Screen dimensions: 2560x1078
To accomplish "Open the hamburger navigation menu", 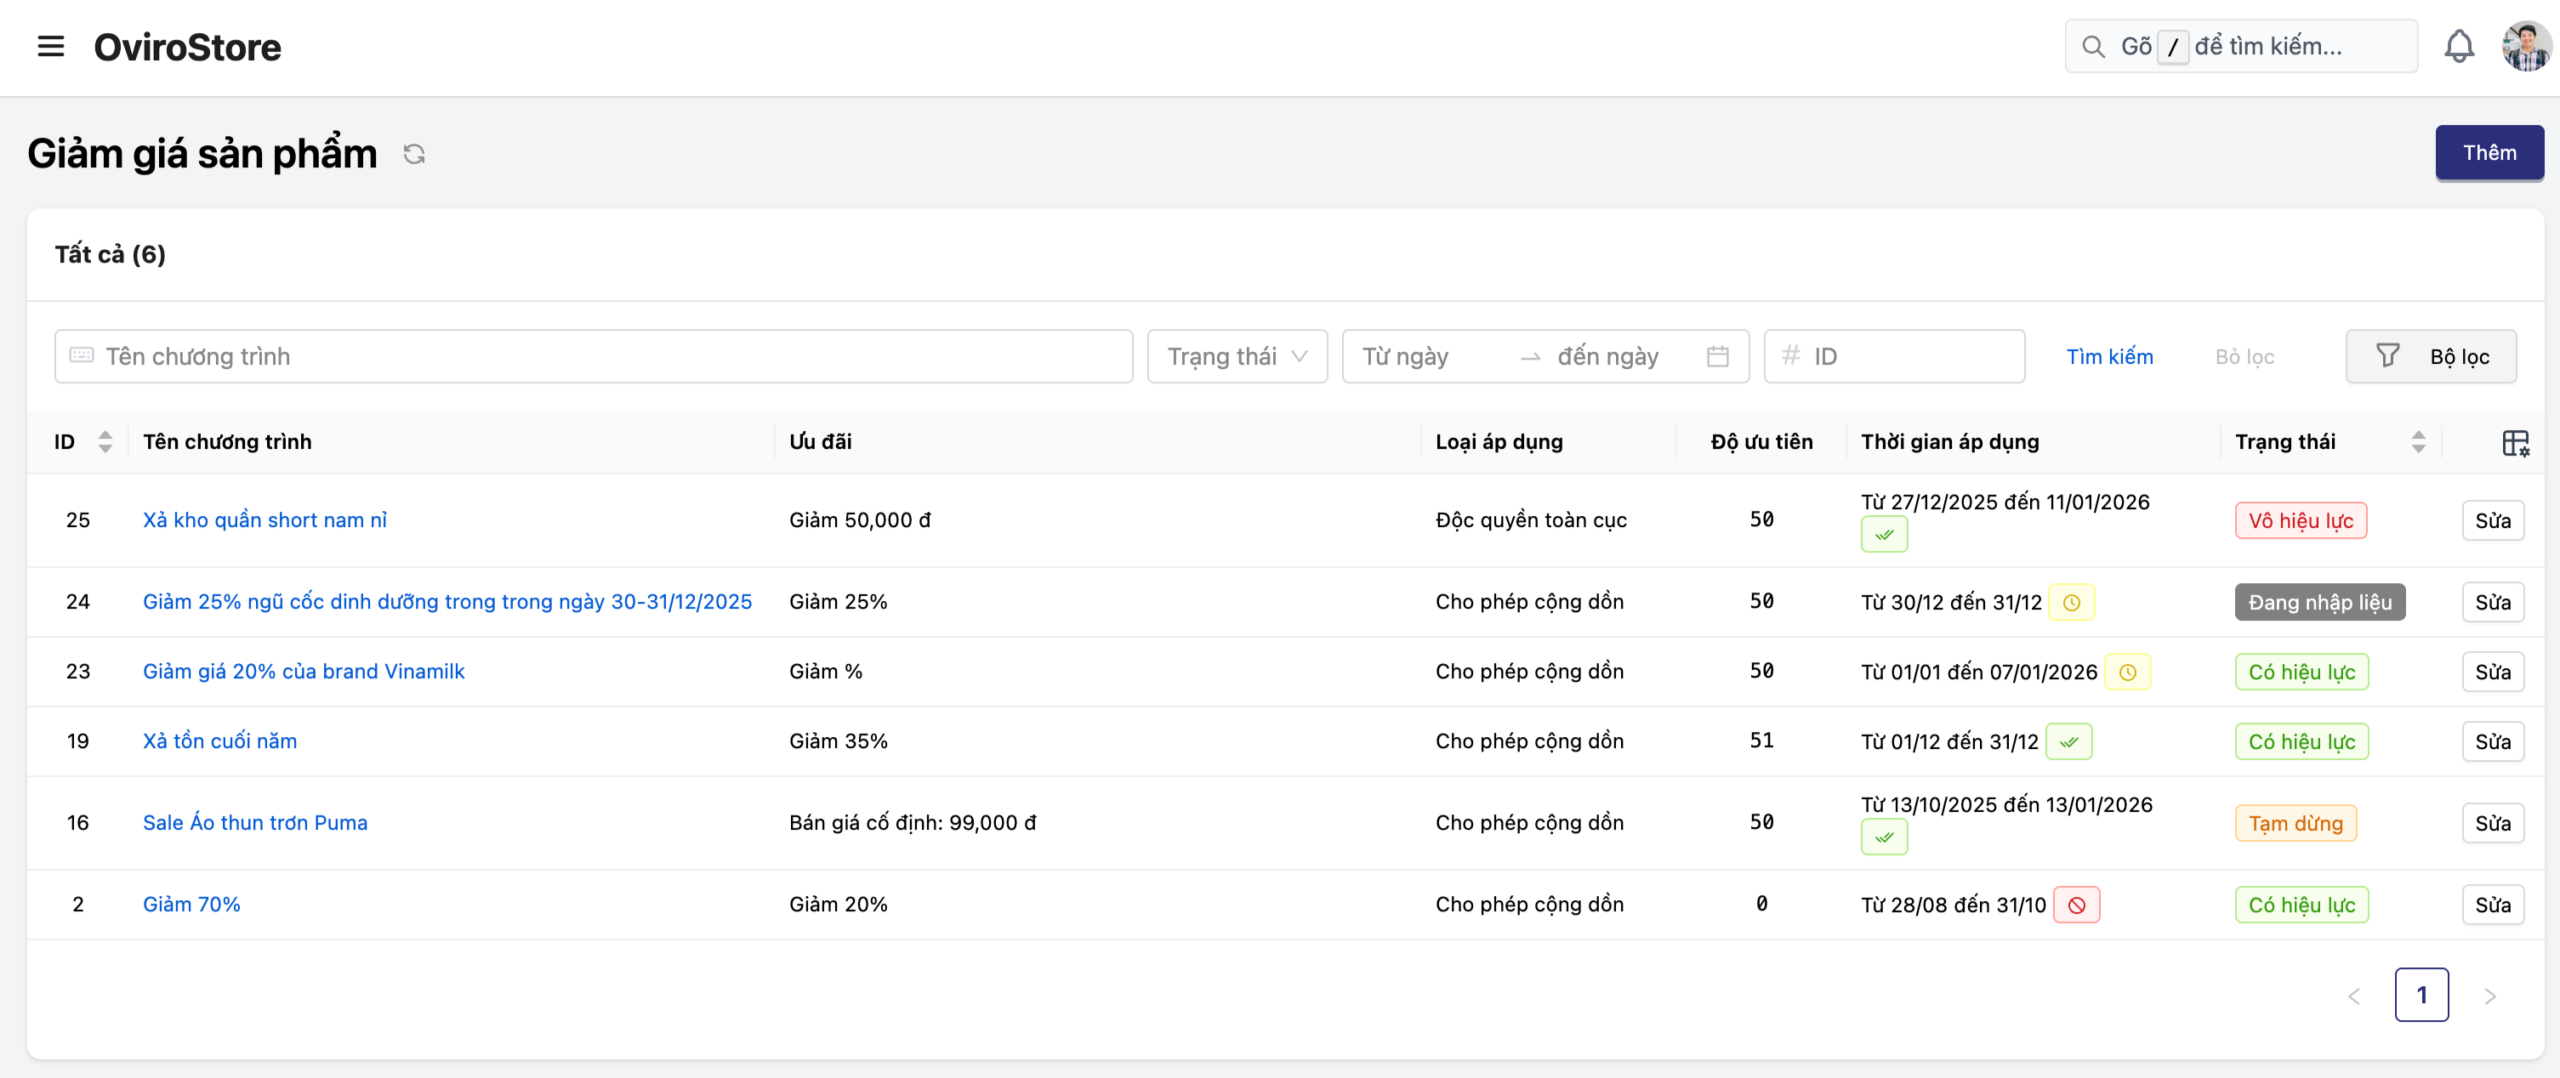I will coord(50,47).
